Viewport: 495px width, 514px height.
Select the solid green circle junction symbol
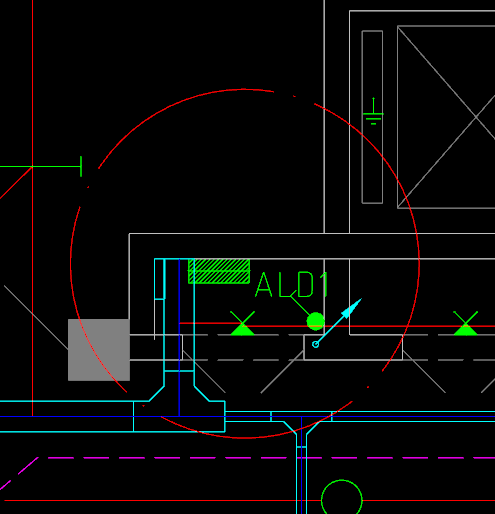[x=315, y=321]
